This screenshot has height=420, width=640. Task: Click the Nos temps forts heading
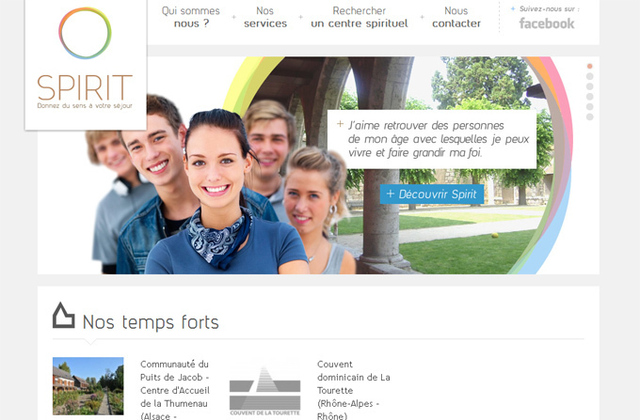tap(151, 322)
